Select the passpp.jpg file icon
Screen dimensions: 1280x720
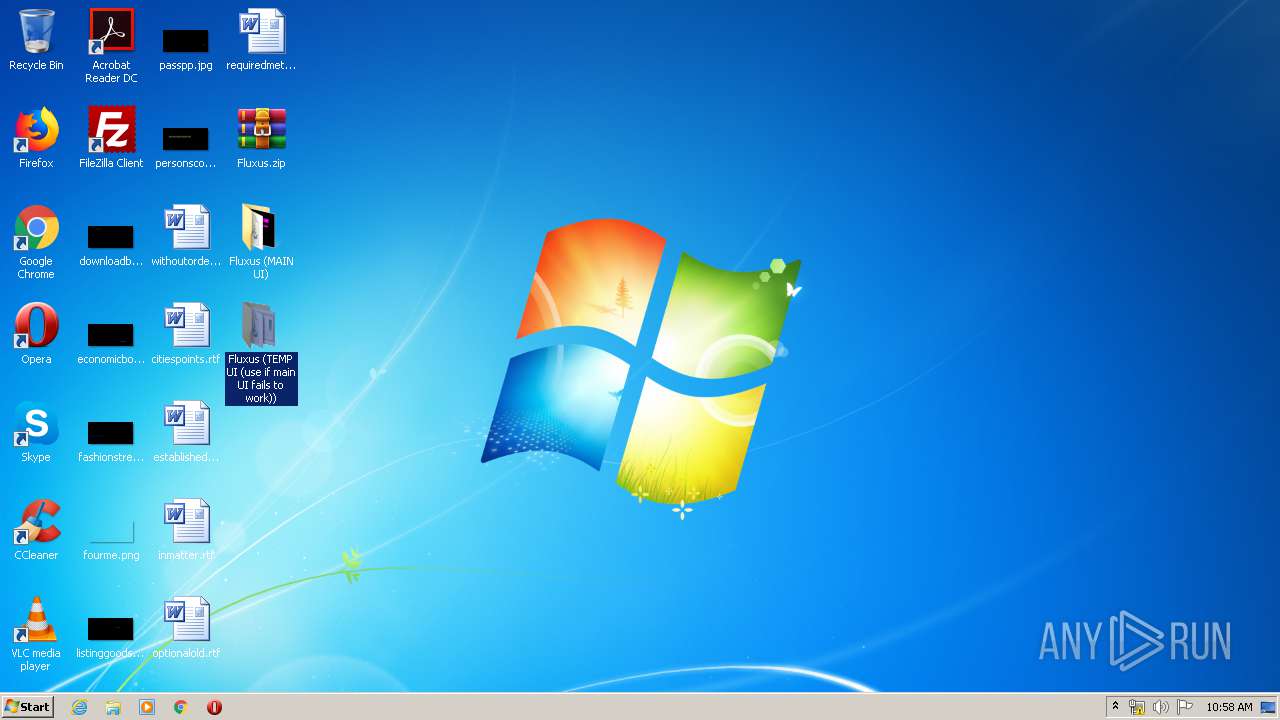pos(186,48)
